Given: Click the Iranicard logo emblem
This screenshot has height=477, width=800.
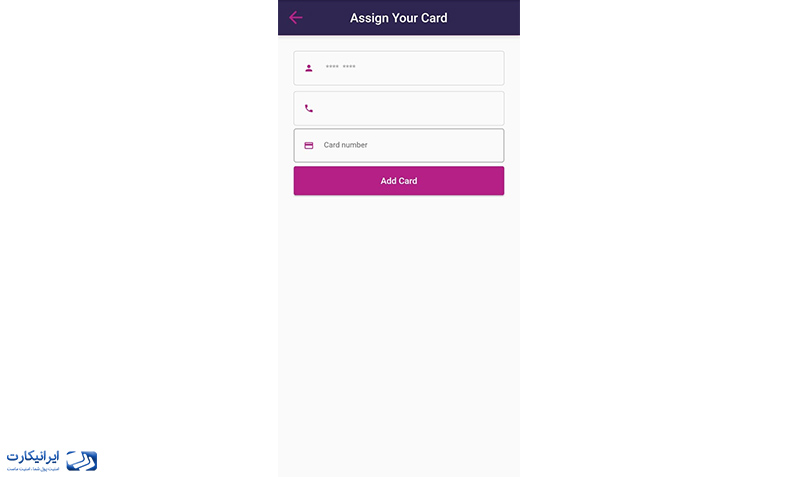Looking at the screenshot, I should click(x=82, y=460).
